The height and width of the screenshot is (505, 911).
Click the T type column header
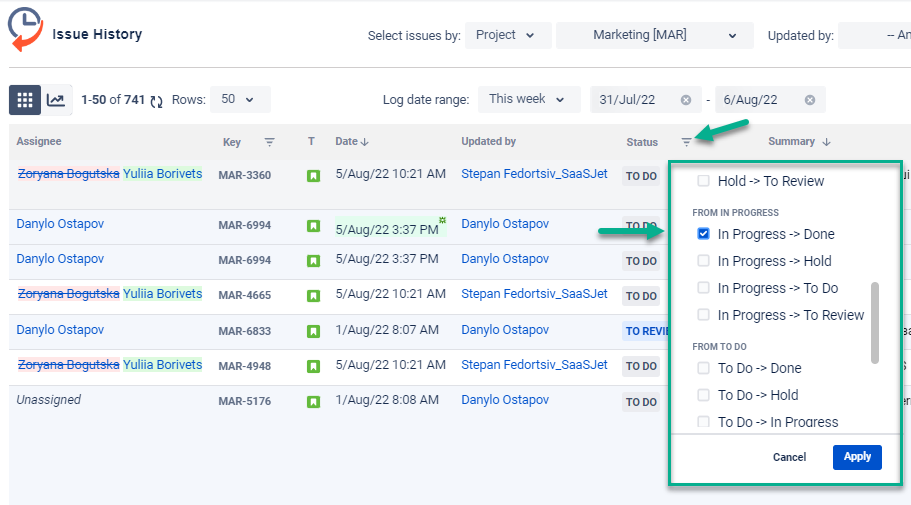pos(311,141)
